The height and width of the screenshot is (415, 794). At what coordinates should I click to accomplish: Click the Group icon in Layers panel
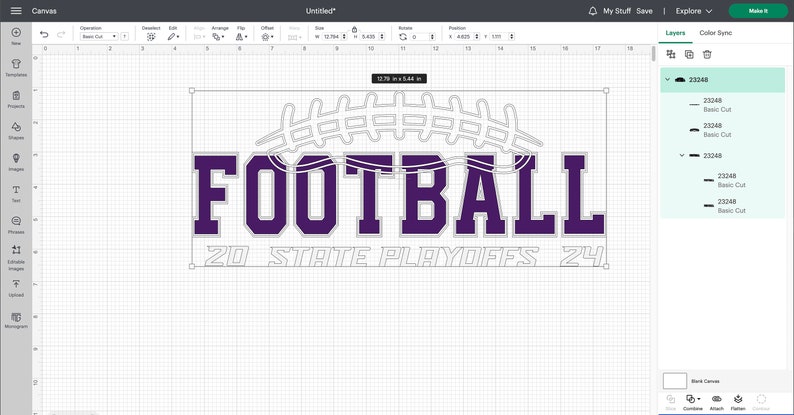671,54
